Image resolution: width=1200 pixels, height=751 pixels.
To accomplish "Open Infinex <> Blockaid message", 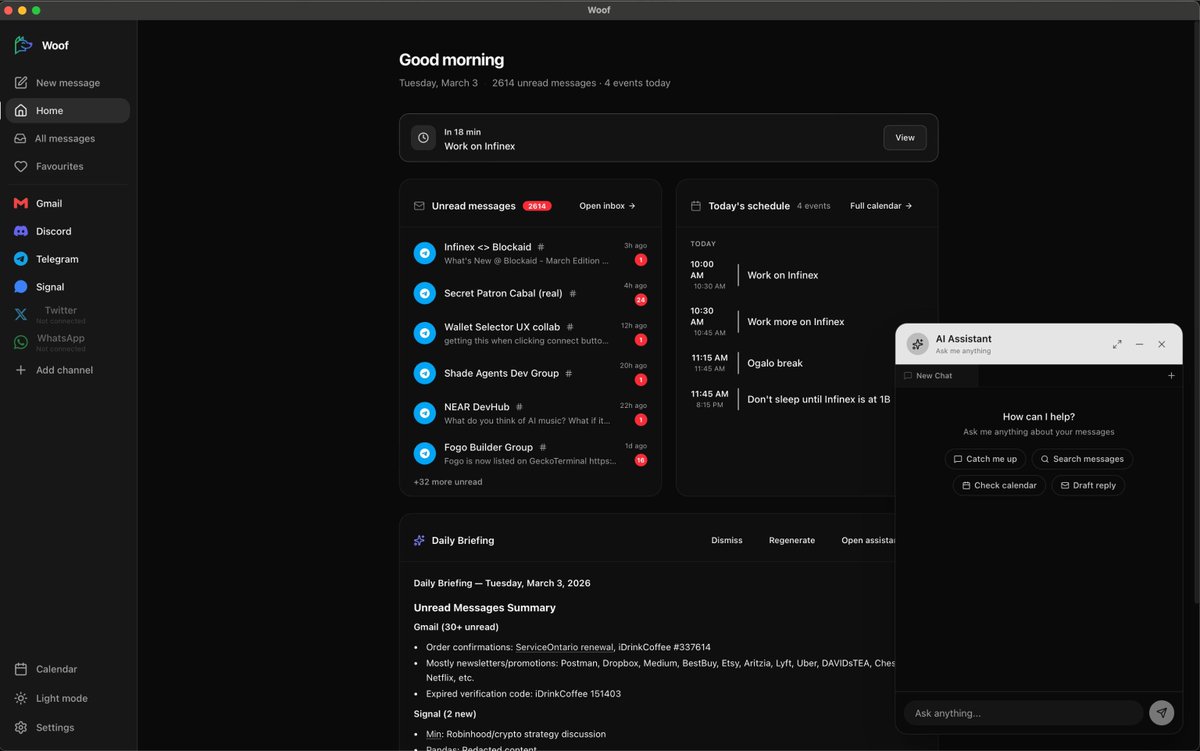I will [x=530, y=253].
